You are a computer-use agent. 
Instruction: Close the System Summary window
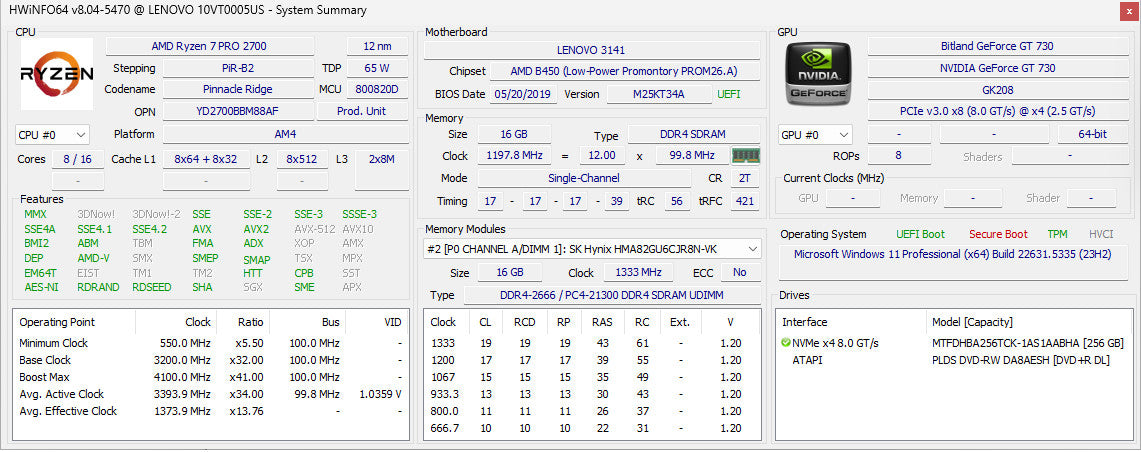(1128, 9)
